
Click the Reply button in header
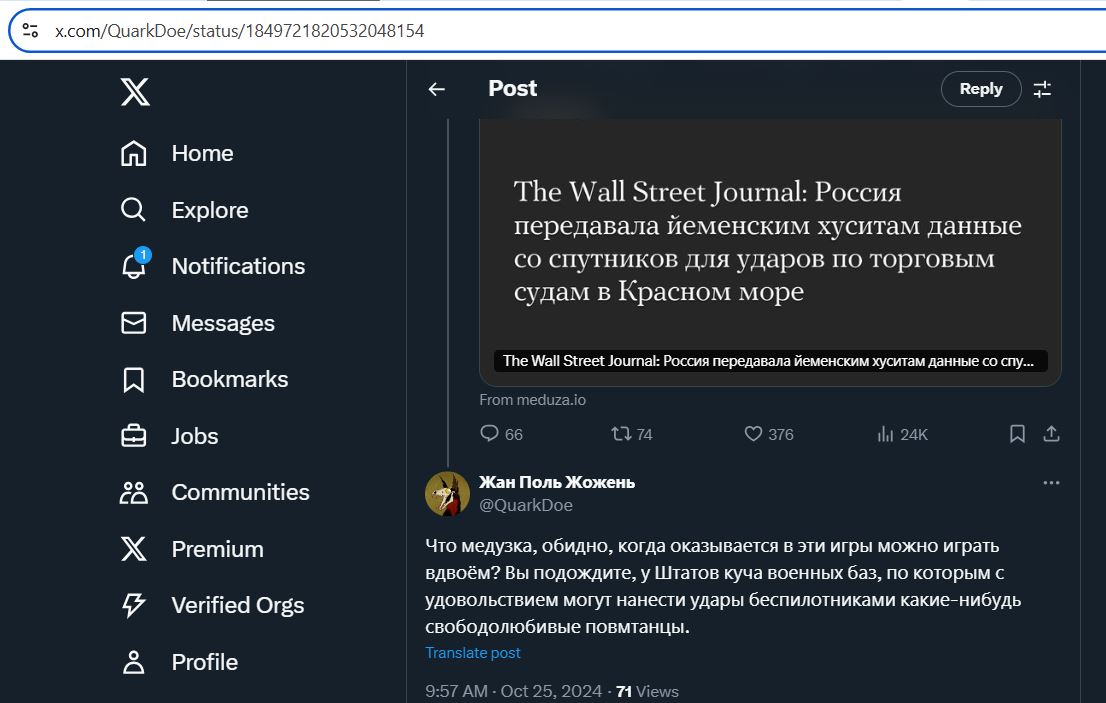click(x=980, y=89)
